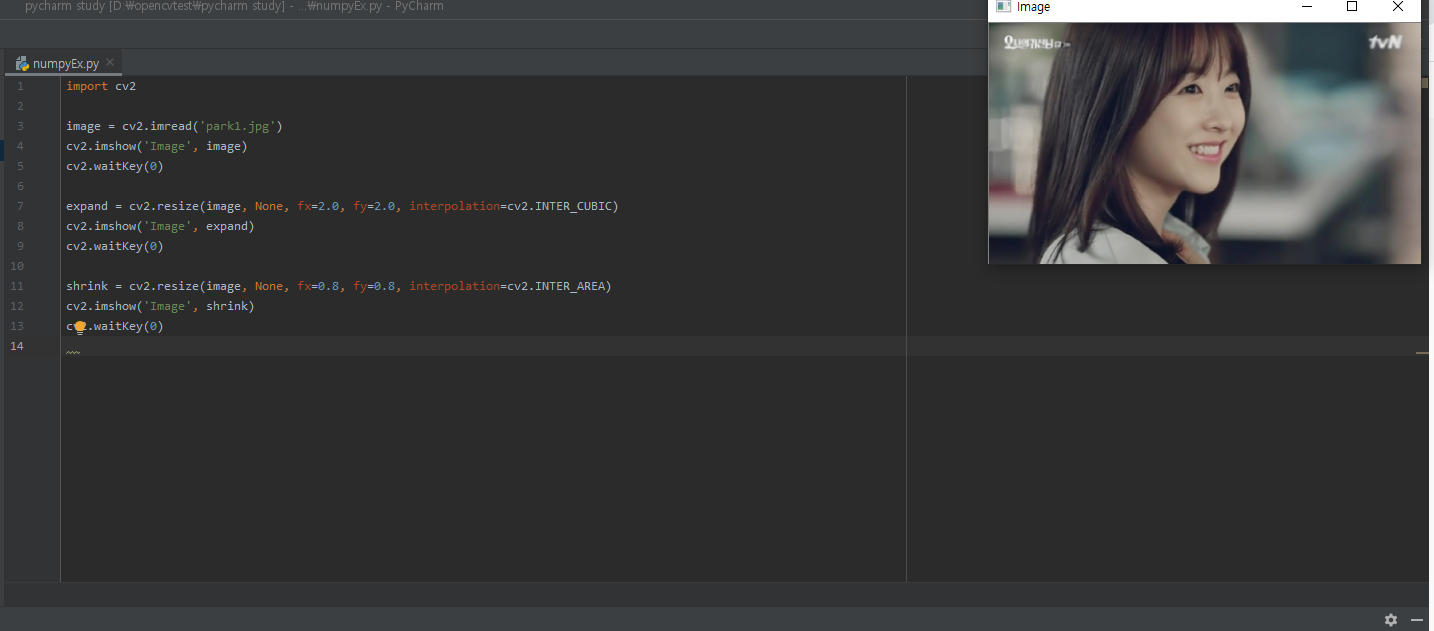The image size is (1434, 631).
Task: Select the numpyEx.py tab
Action: click(x=66, y=63)
